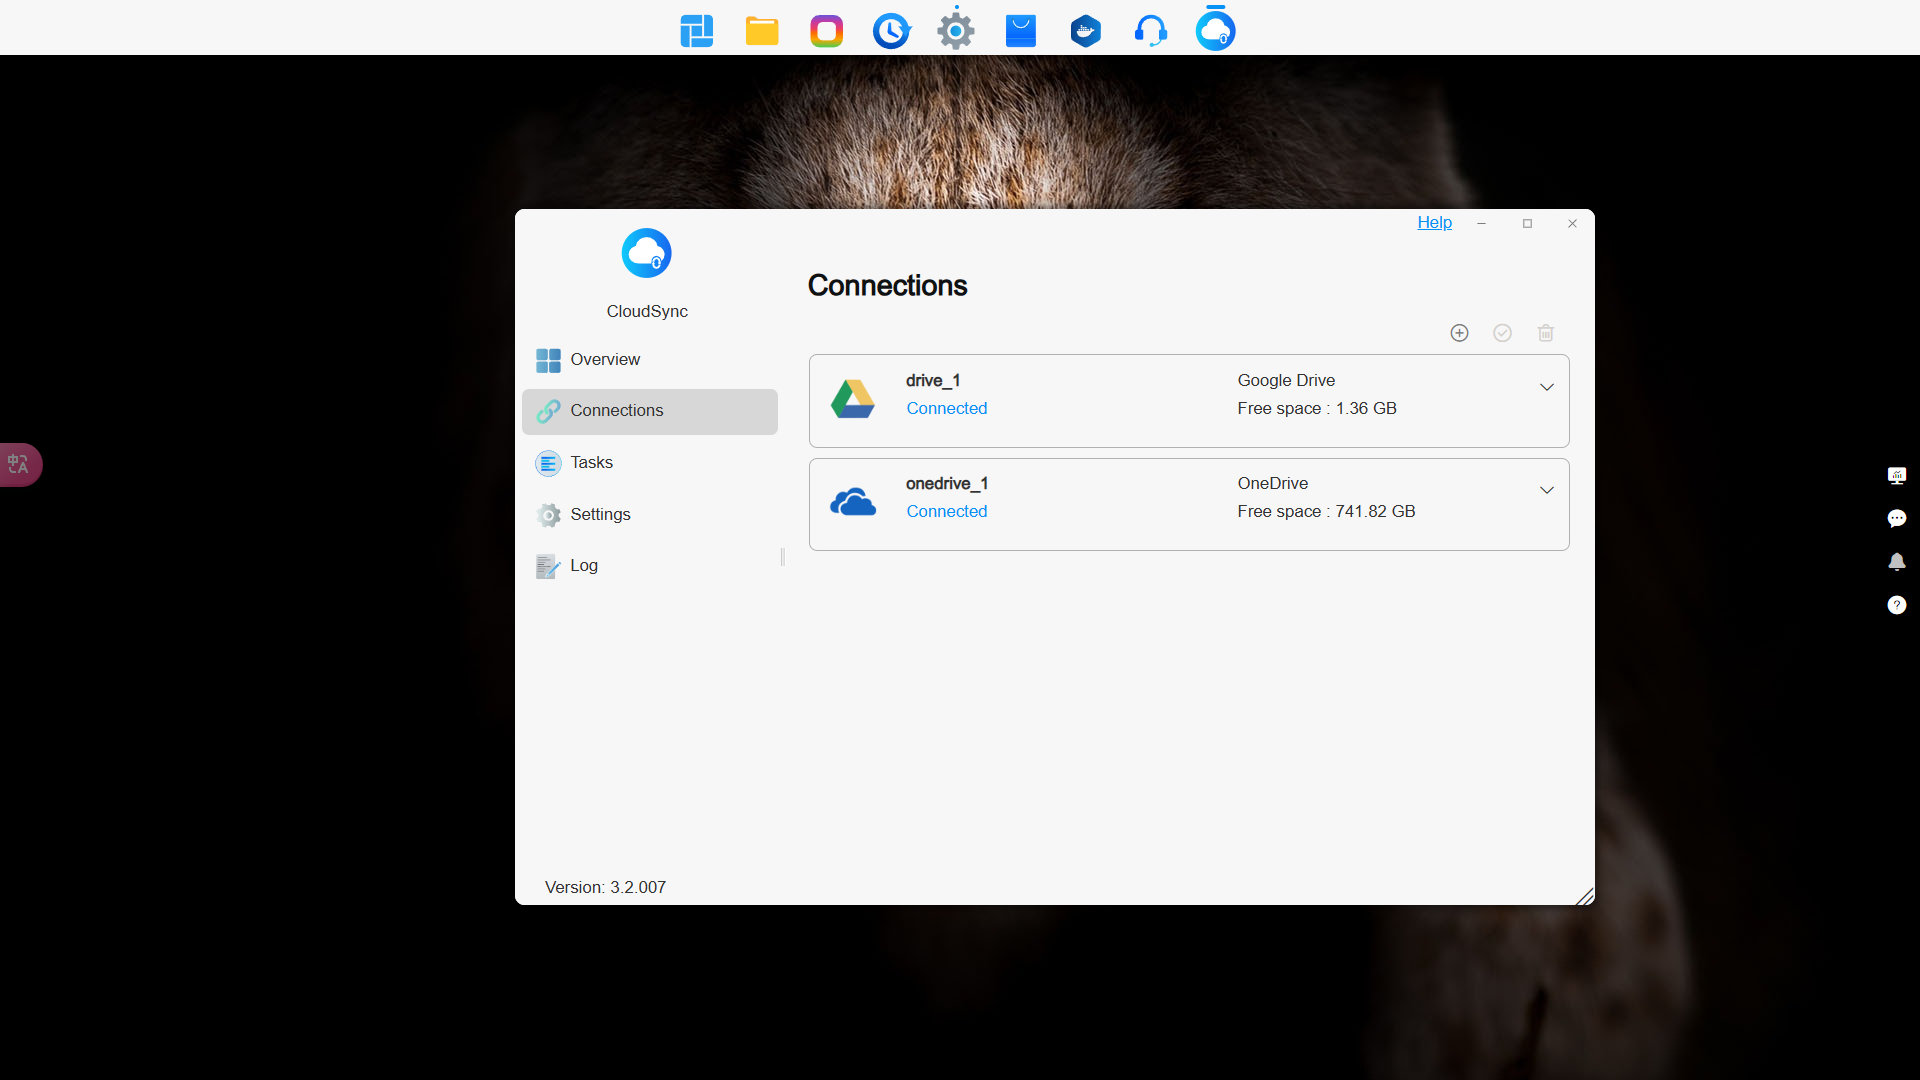Select Connections in sidebar
This screenshot has width=1920, height=1080.
(650, 411)
